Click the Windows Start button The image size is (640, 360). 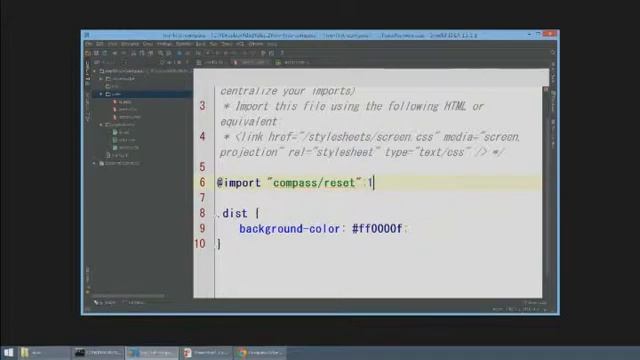(8, 353)
